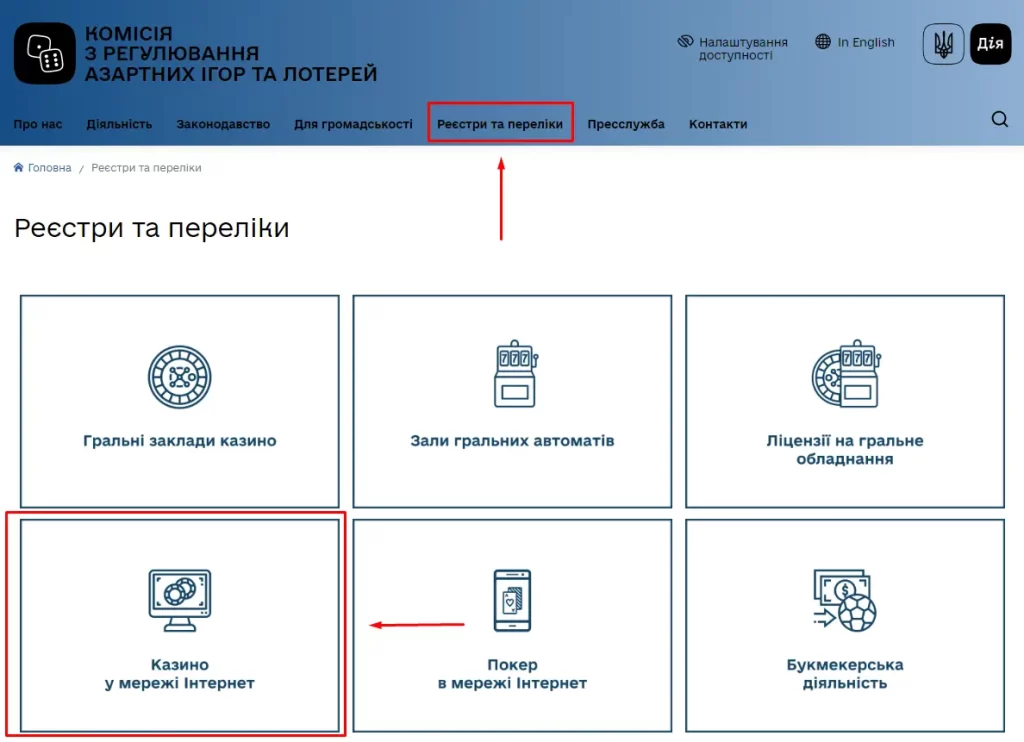Click the Ukrainian trident emblem icon

(x=943, y=44)
